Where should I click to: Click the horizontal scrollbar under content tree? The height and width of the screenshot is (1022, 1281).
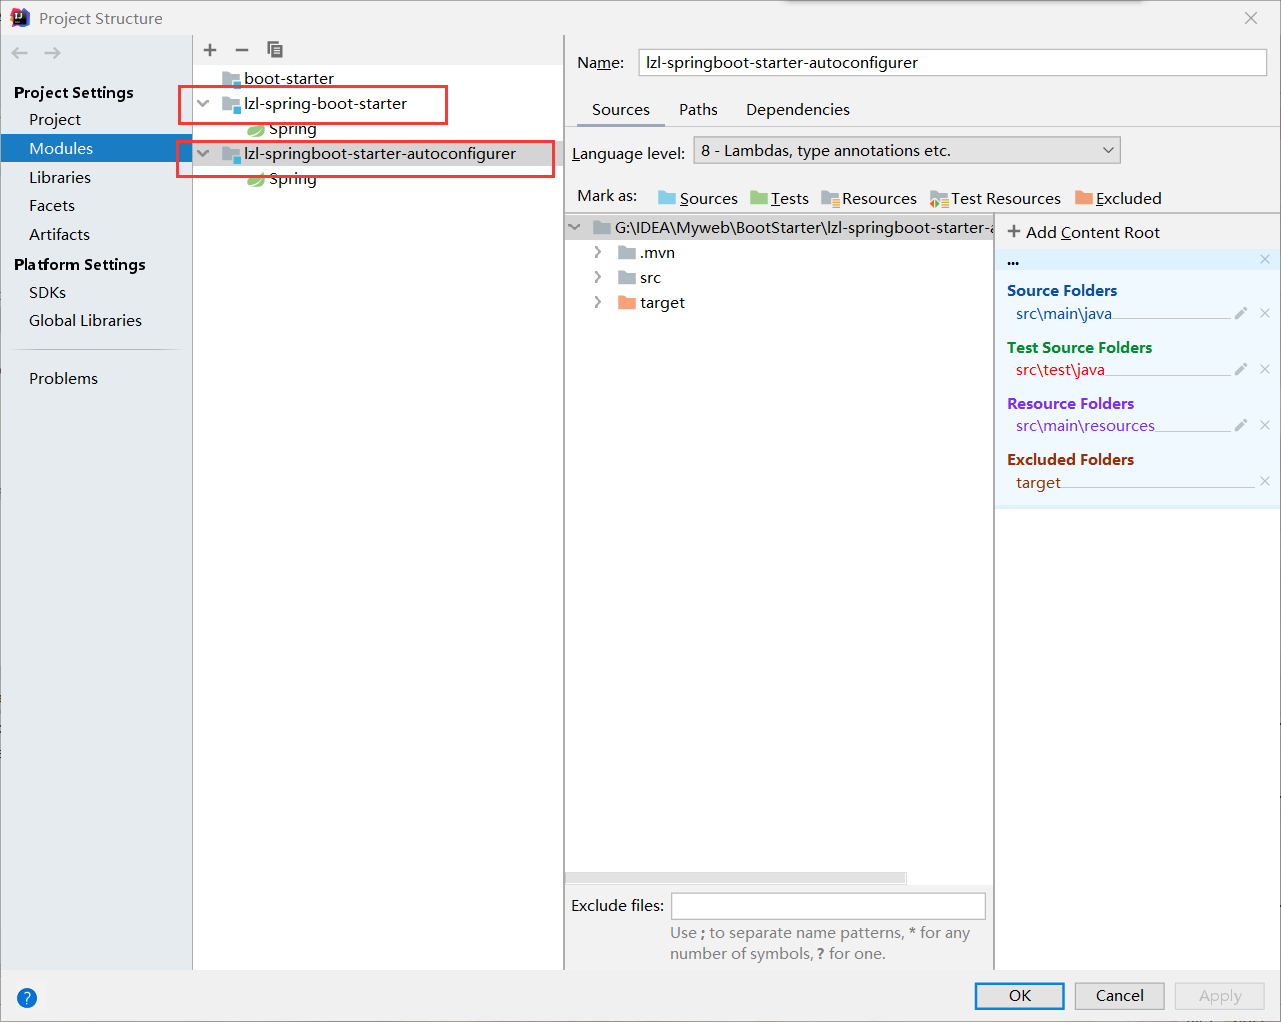pyautogui.click(x=736, y=878)
